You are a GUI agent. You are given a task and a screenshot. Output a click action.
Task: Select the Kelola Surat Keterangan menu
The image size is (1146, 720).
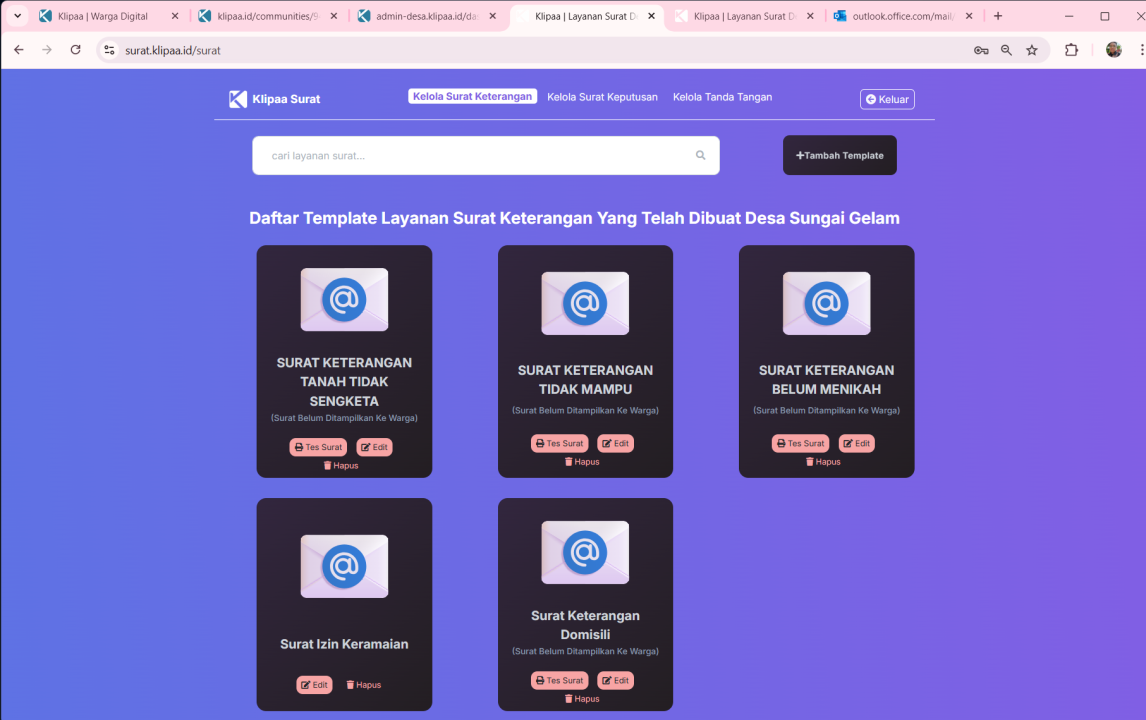click(472, 97)
